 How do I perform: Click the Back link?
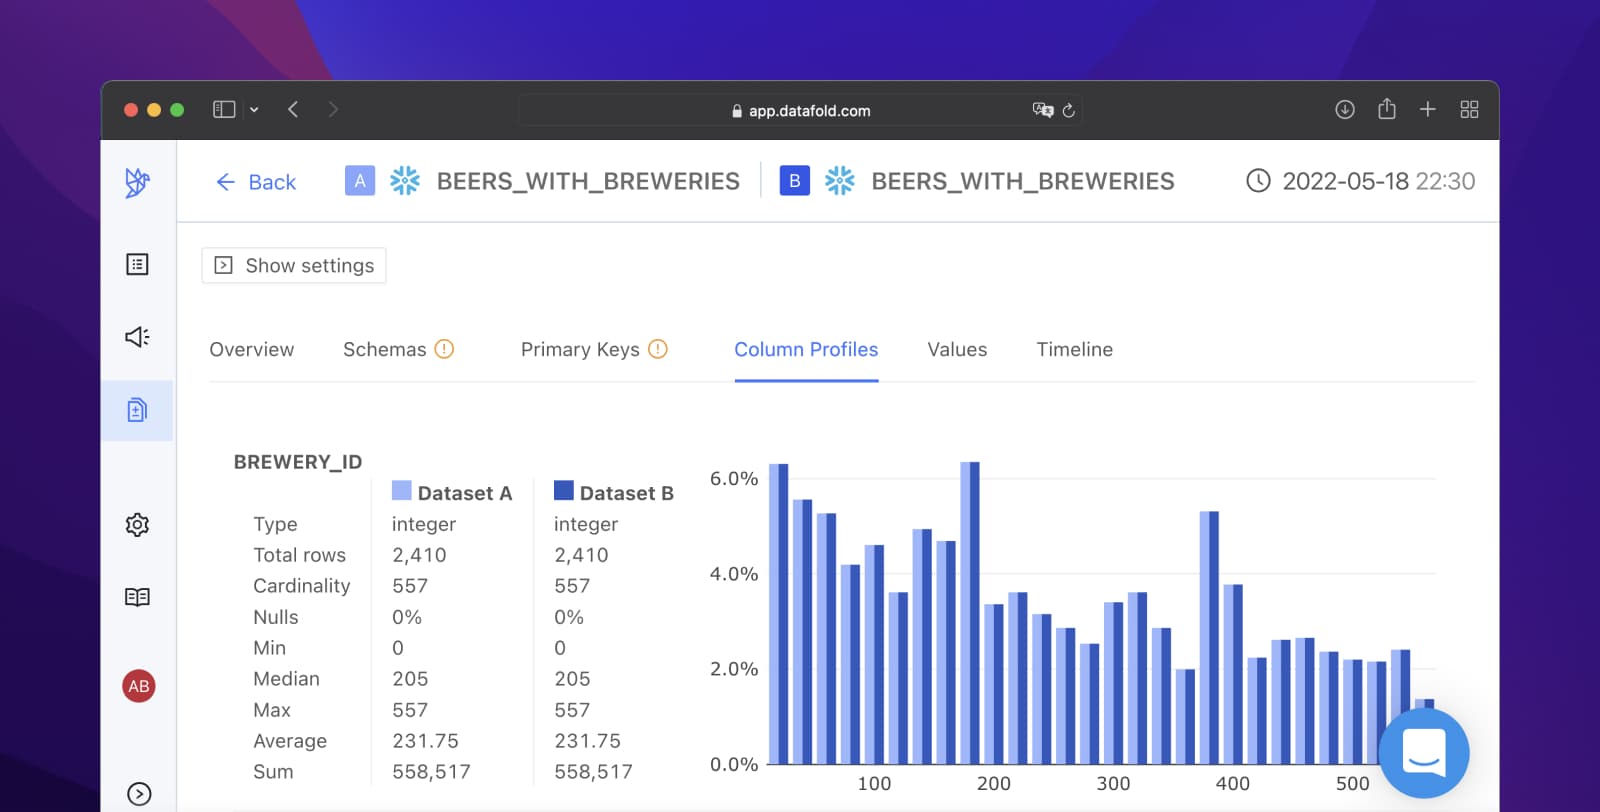tap(257, 182)
